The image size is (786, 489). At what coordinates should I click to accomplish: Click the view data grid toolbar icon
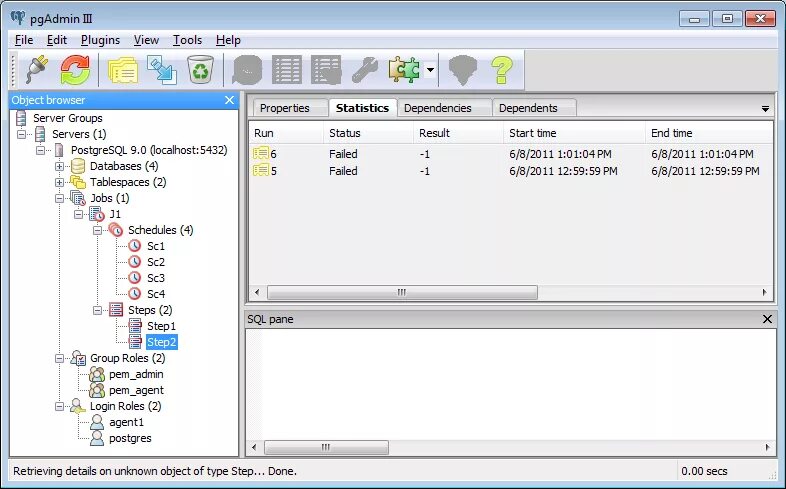click(287, 70)
